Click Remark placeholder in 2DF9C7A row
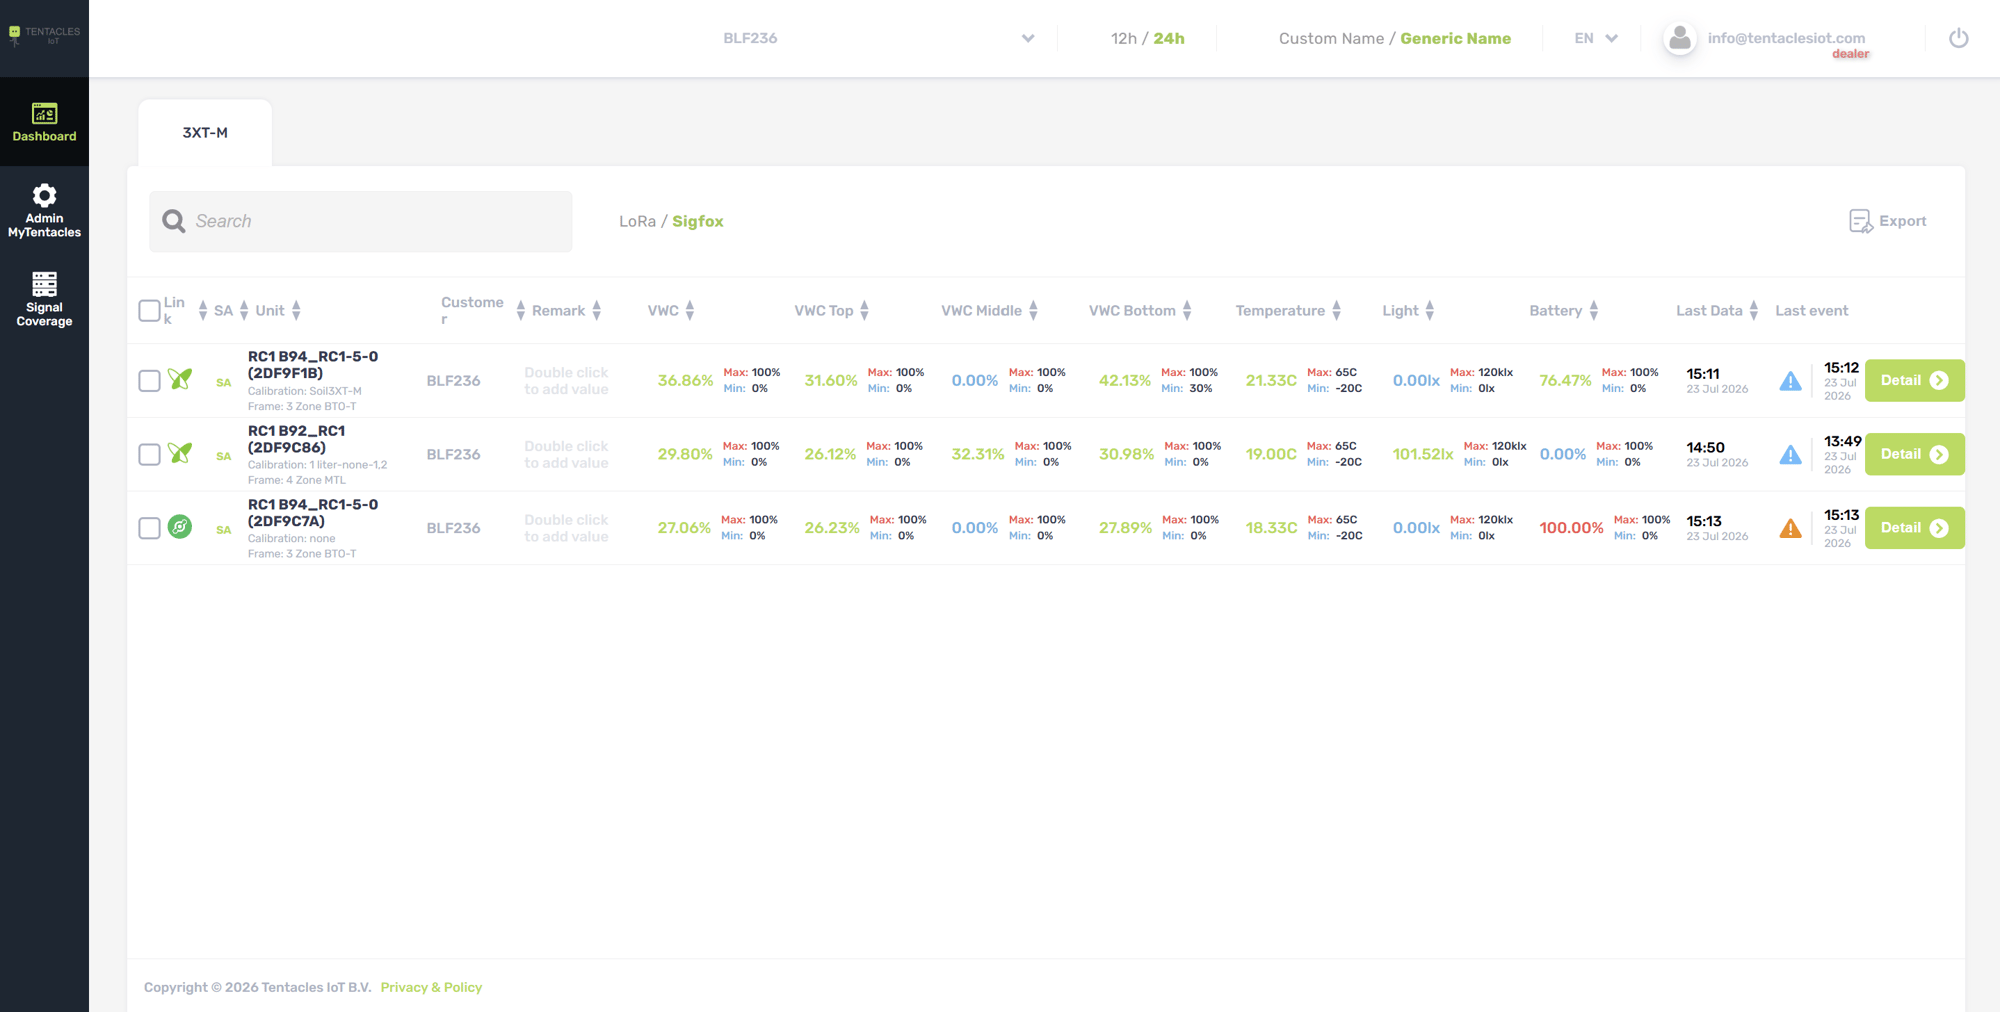Image resolution: width=2000 pixels, height=1012 pixels. (566, 528)
